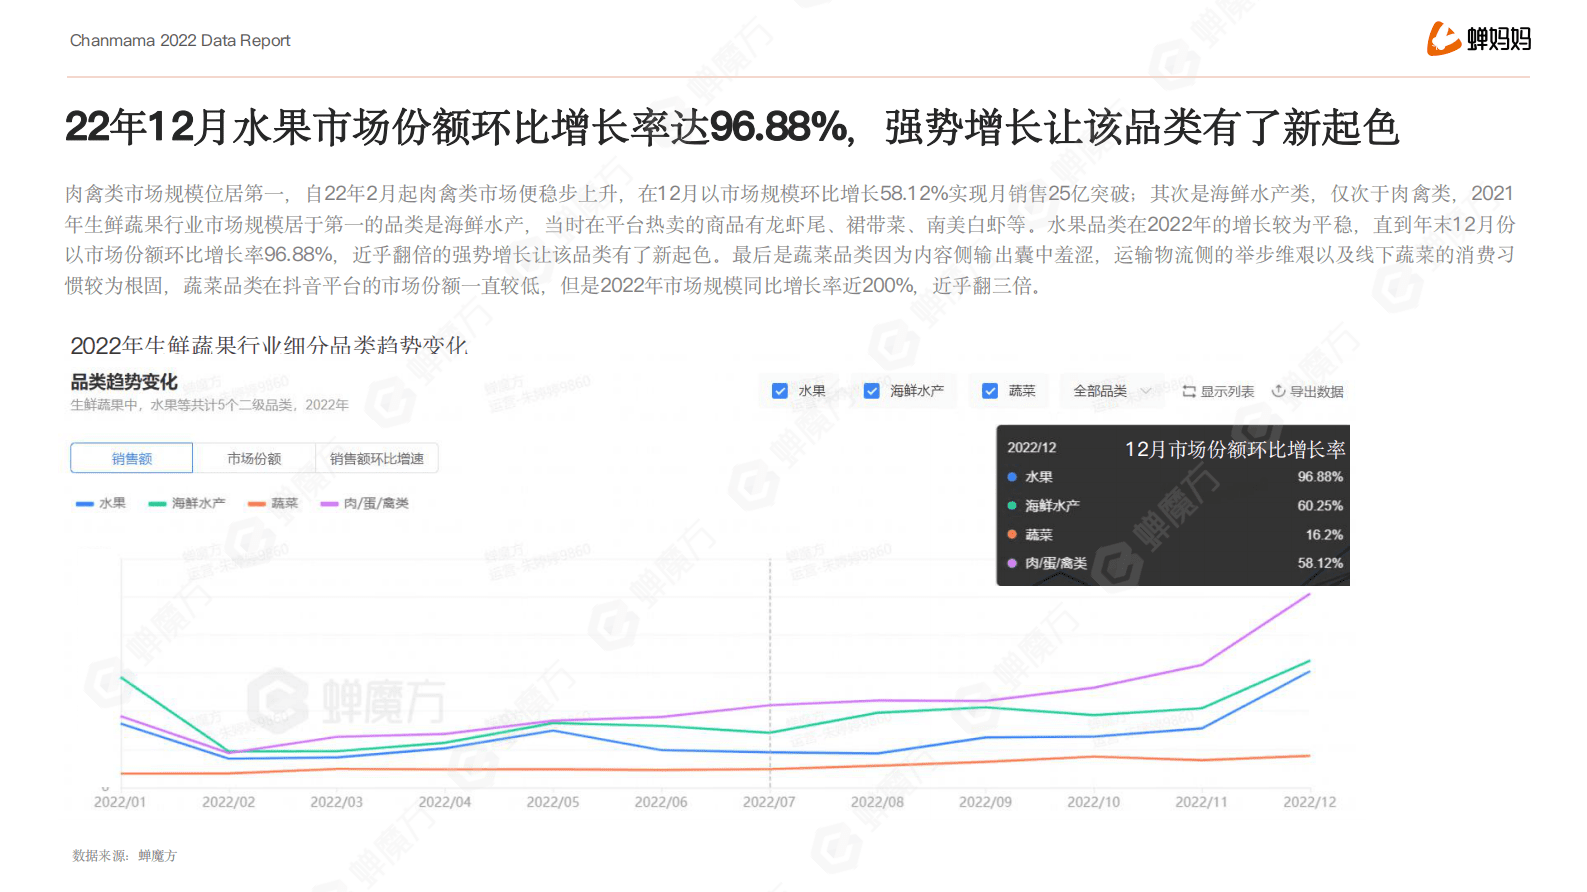Click the purple 肉/蛋/禽类 legend marker

pos(329,504)
